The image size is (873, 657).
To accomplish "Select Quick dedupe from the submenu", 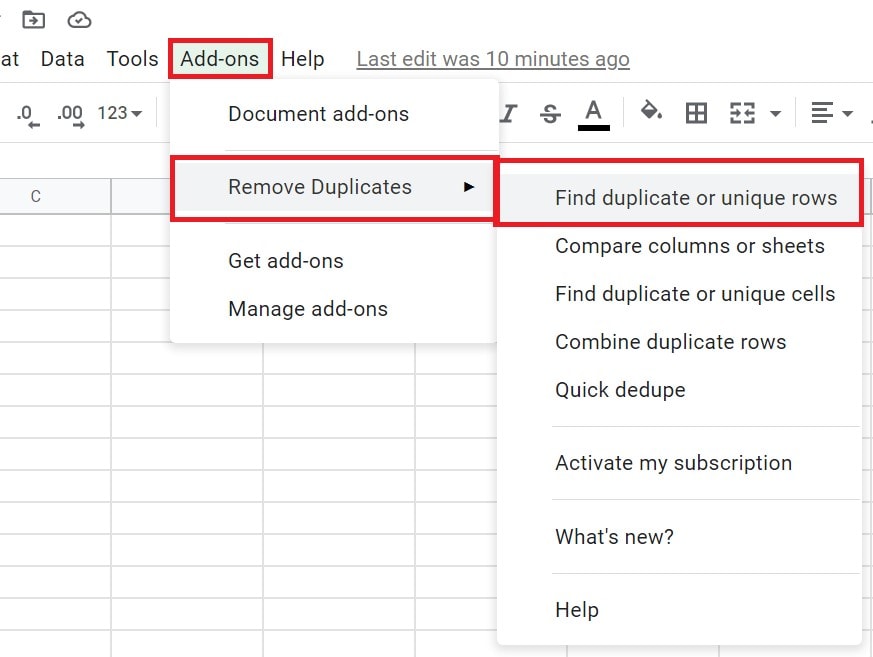I will click(620, 390).
